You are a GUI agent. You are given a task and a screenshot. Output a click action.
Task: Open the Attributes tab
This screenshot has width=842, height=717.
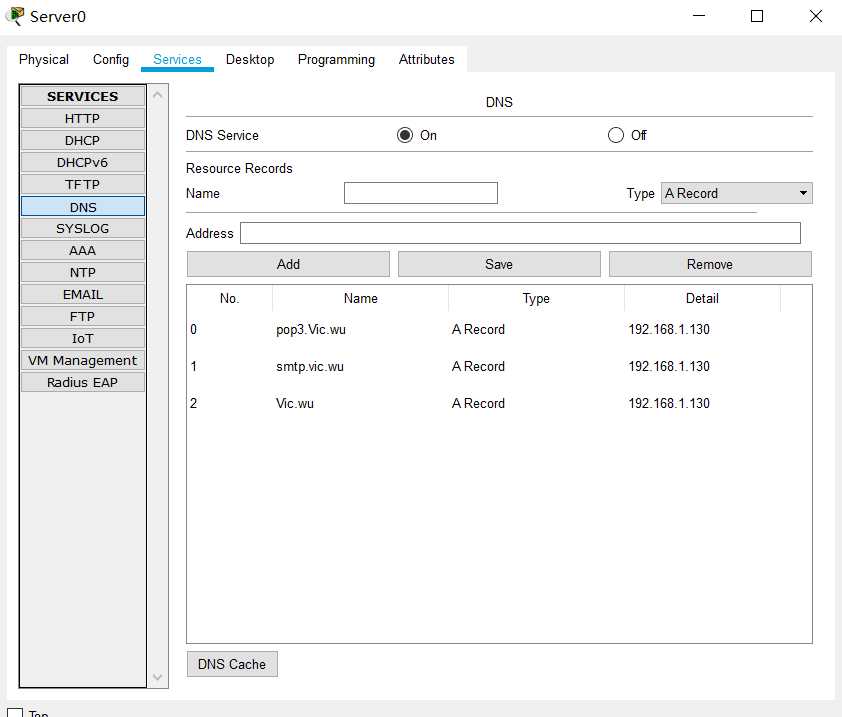pyautogui.click(x=426, y=59)
